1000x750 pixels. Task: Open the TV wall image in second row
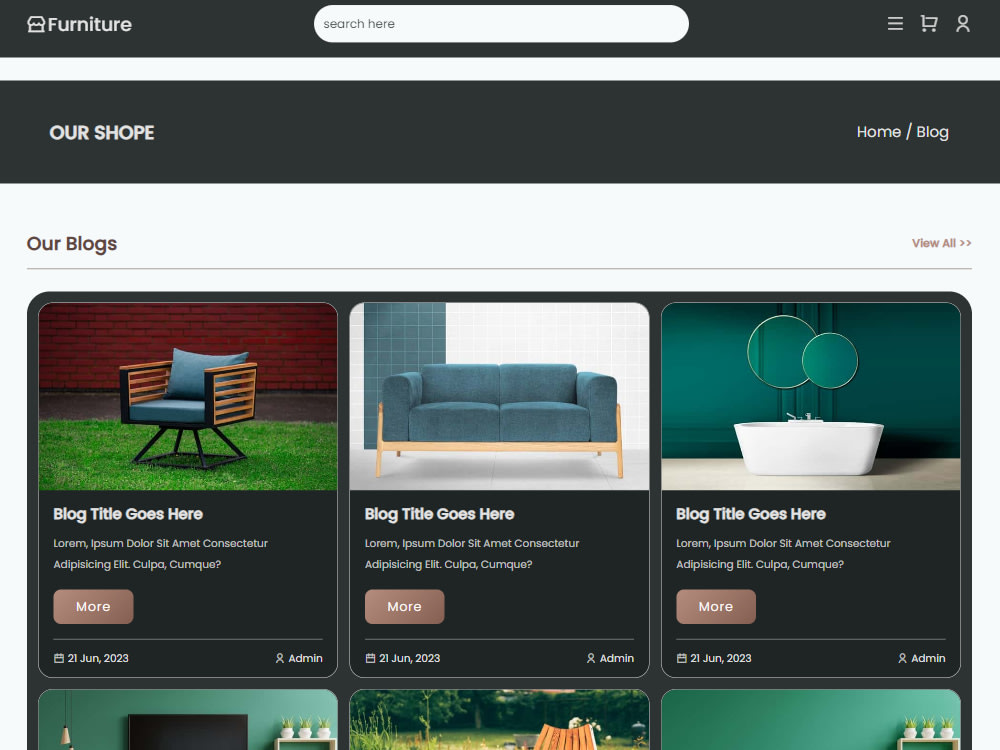(188, 719)
